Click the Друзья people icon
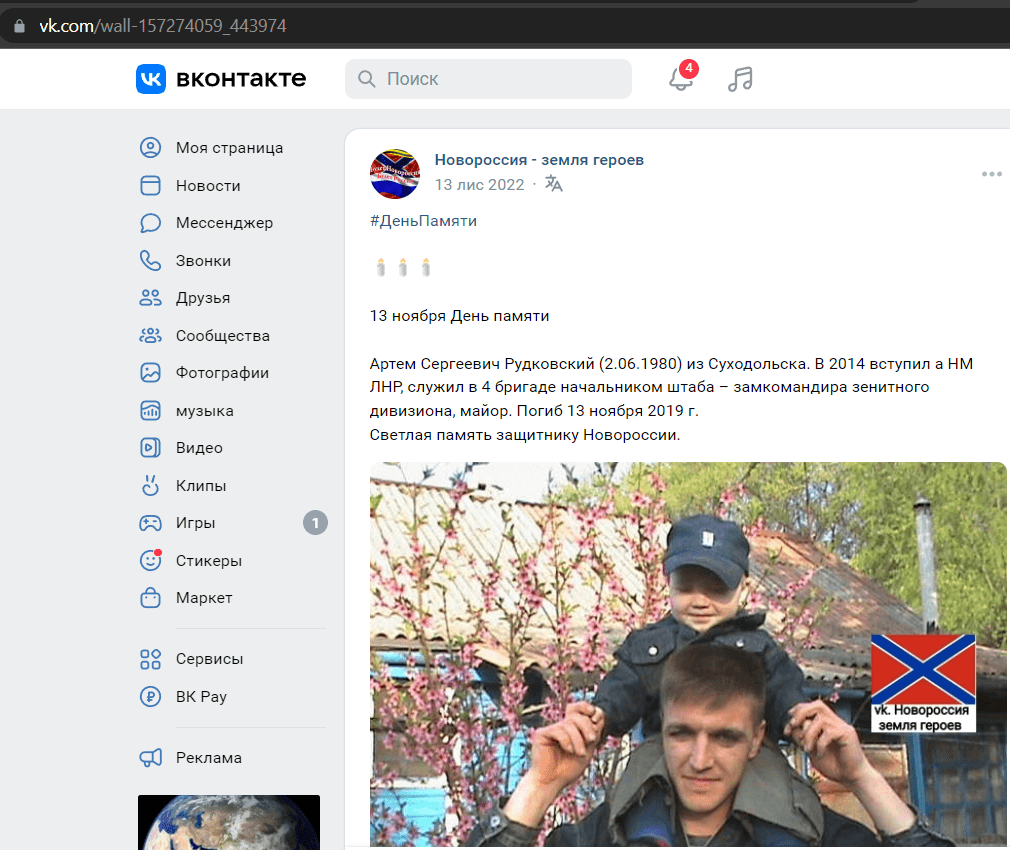 pyautogui.click(x=151, y=298)
